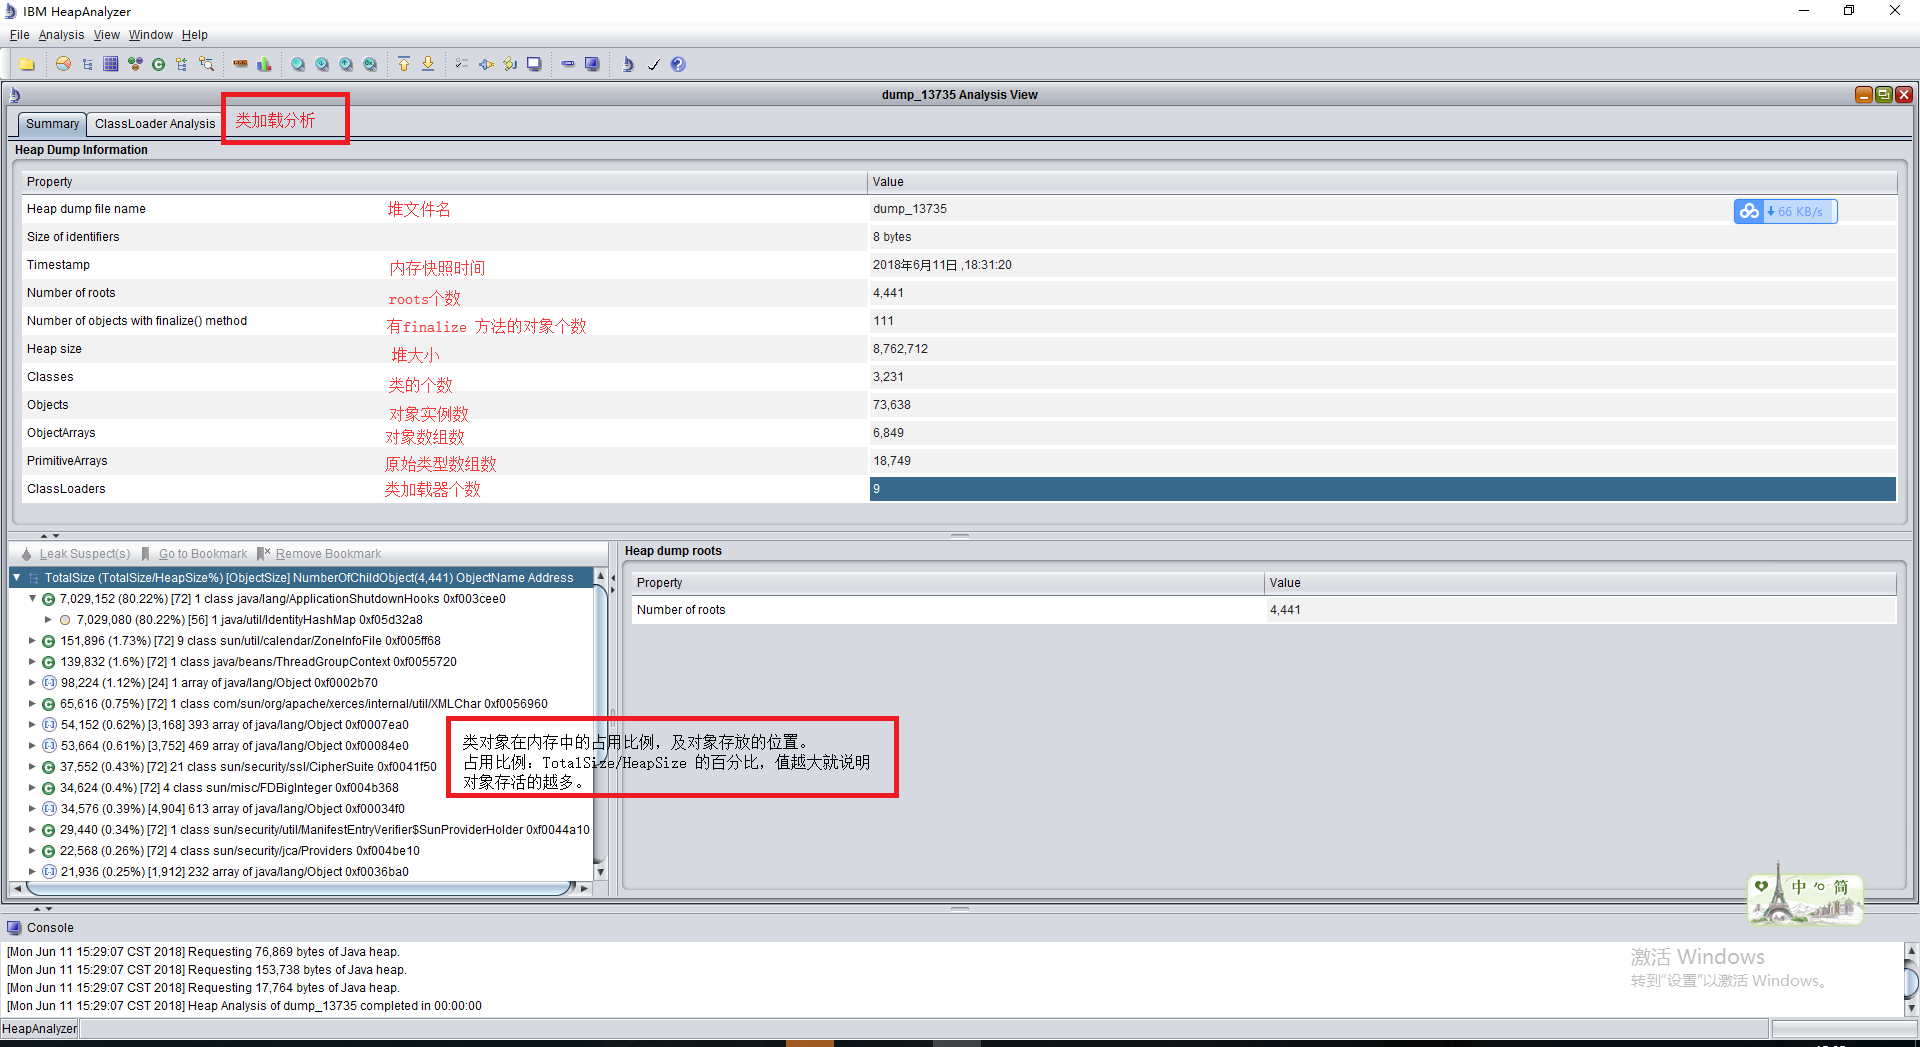
Task: Open help with the question mark icon
Action: click(678, 64)
